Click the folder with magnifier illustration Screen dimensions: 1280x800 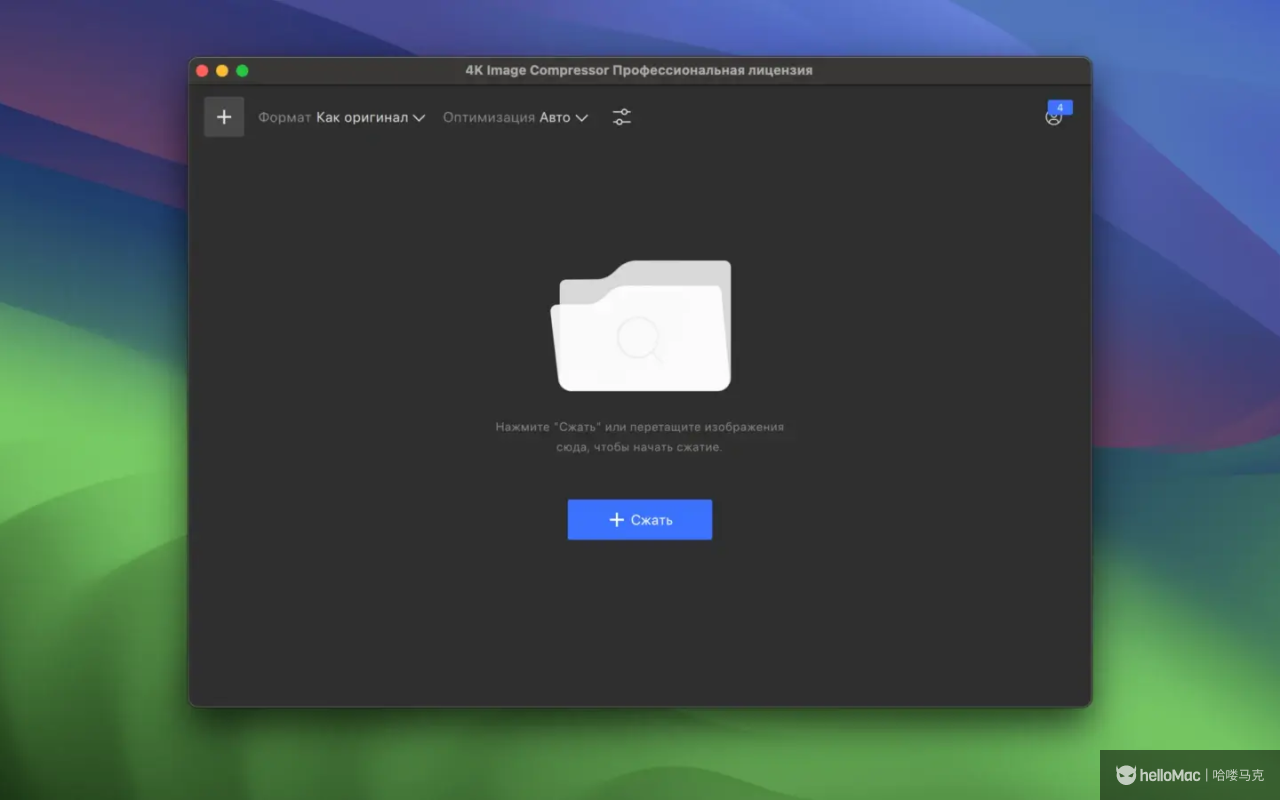(641, 326)
